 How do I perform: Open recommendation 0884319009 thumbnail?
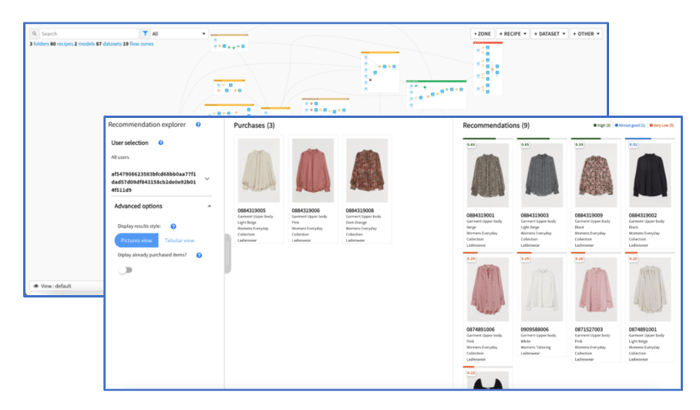coord(596,175)
